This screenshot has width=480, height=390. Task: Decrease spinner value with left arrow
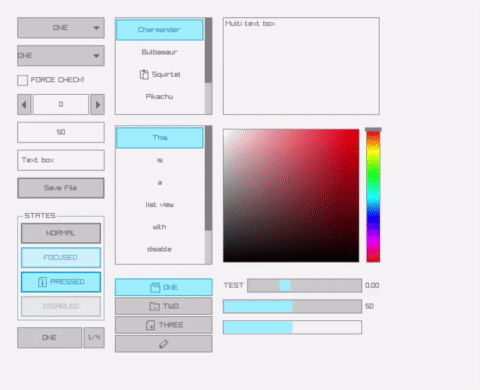[x=24, y=105]
